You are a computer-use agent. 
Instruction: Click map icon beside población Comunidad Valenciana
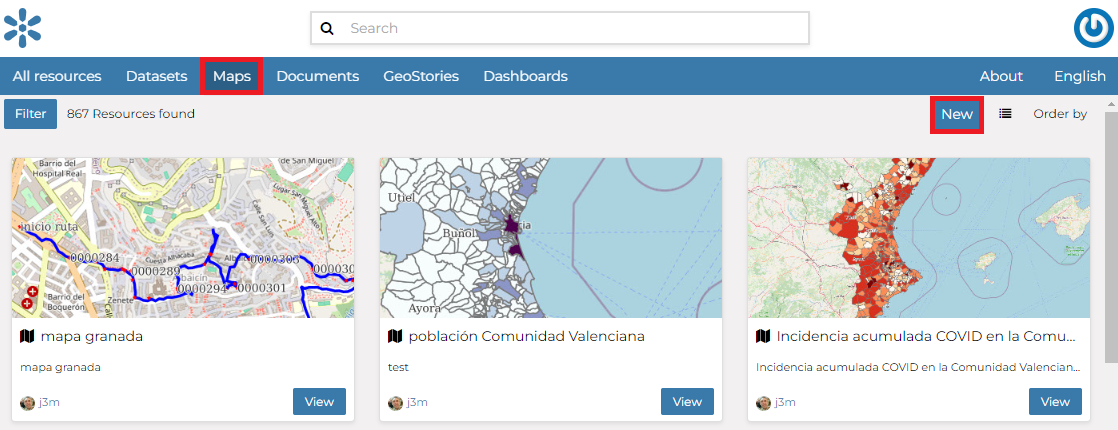click(x=395, y=337)
